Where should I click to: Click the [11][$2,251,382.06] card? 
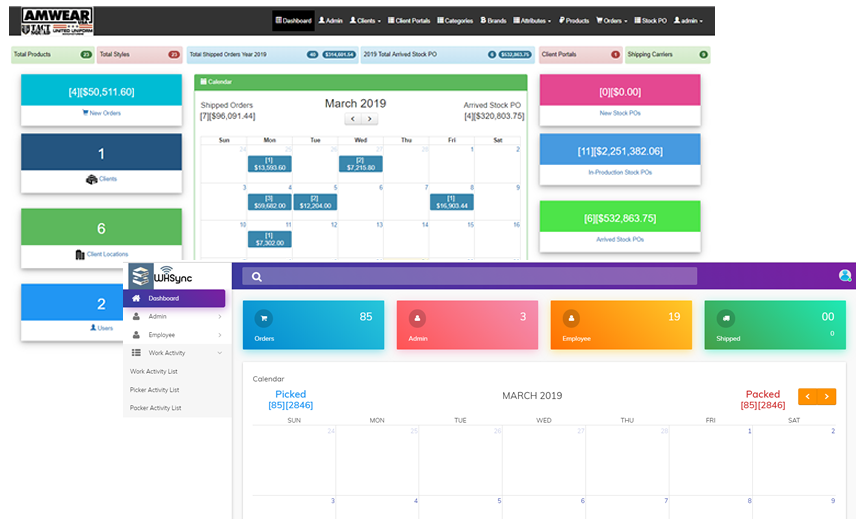(620, 149)
